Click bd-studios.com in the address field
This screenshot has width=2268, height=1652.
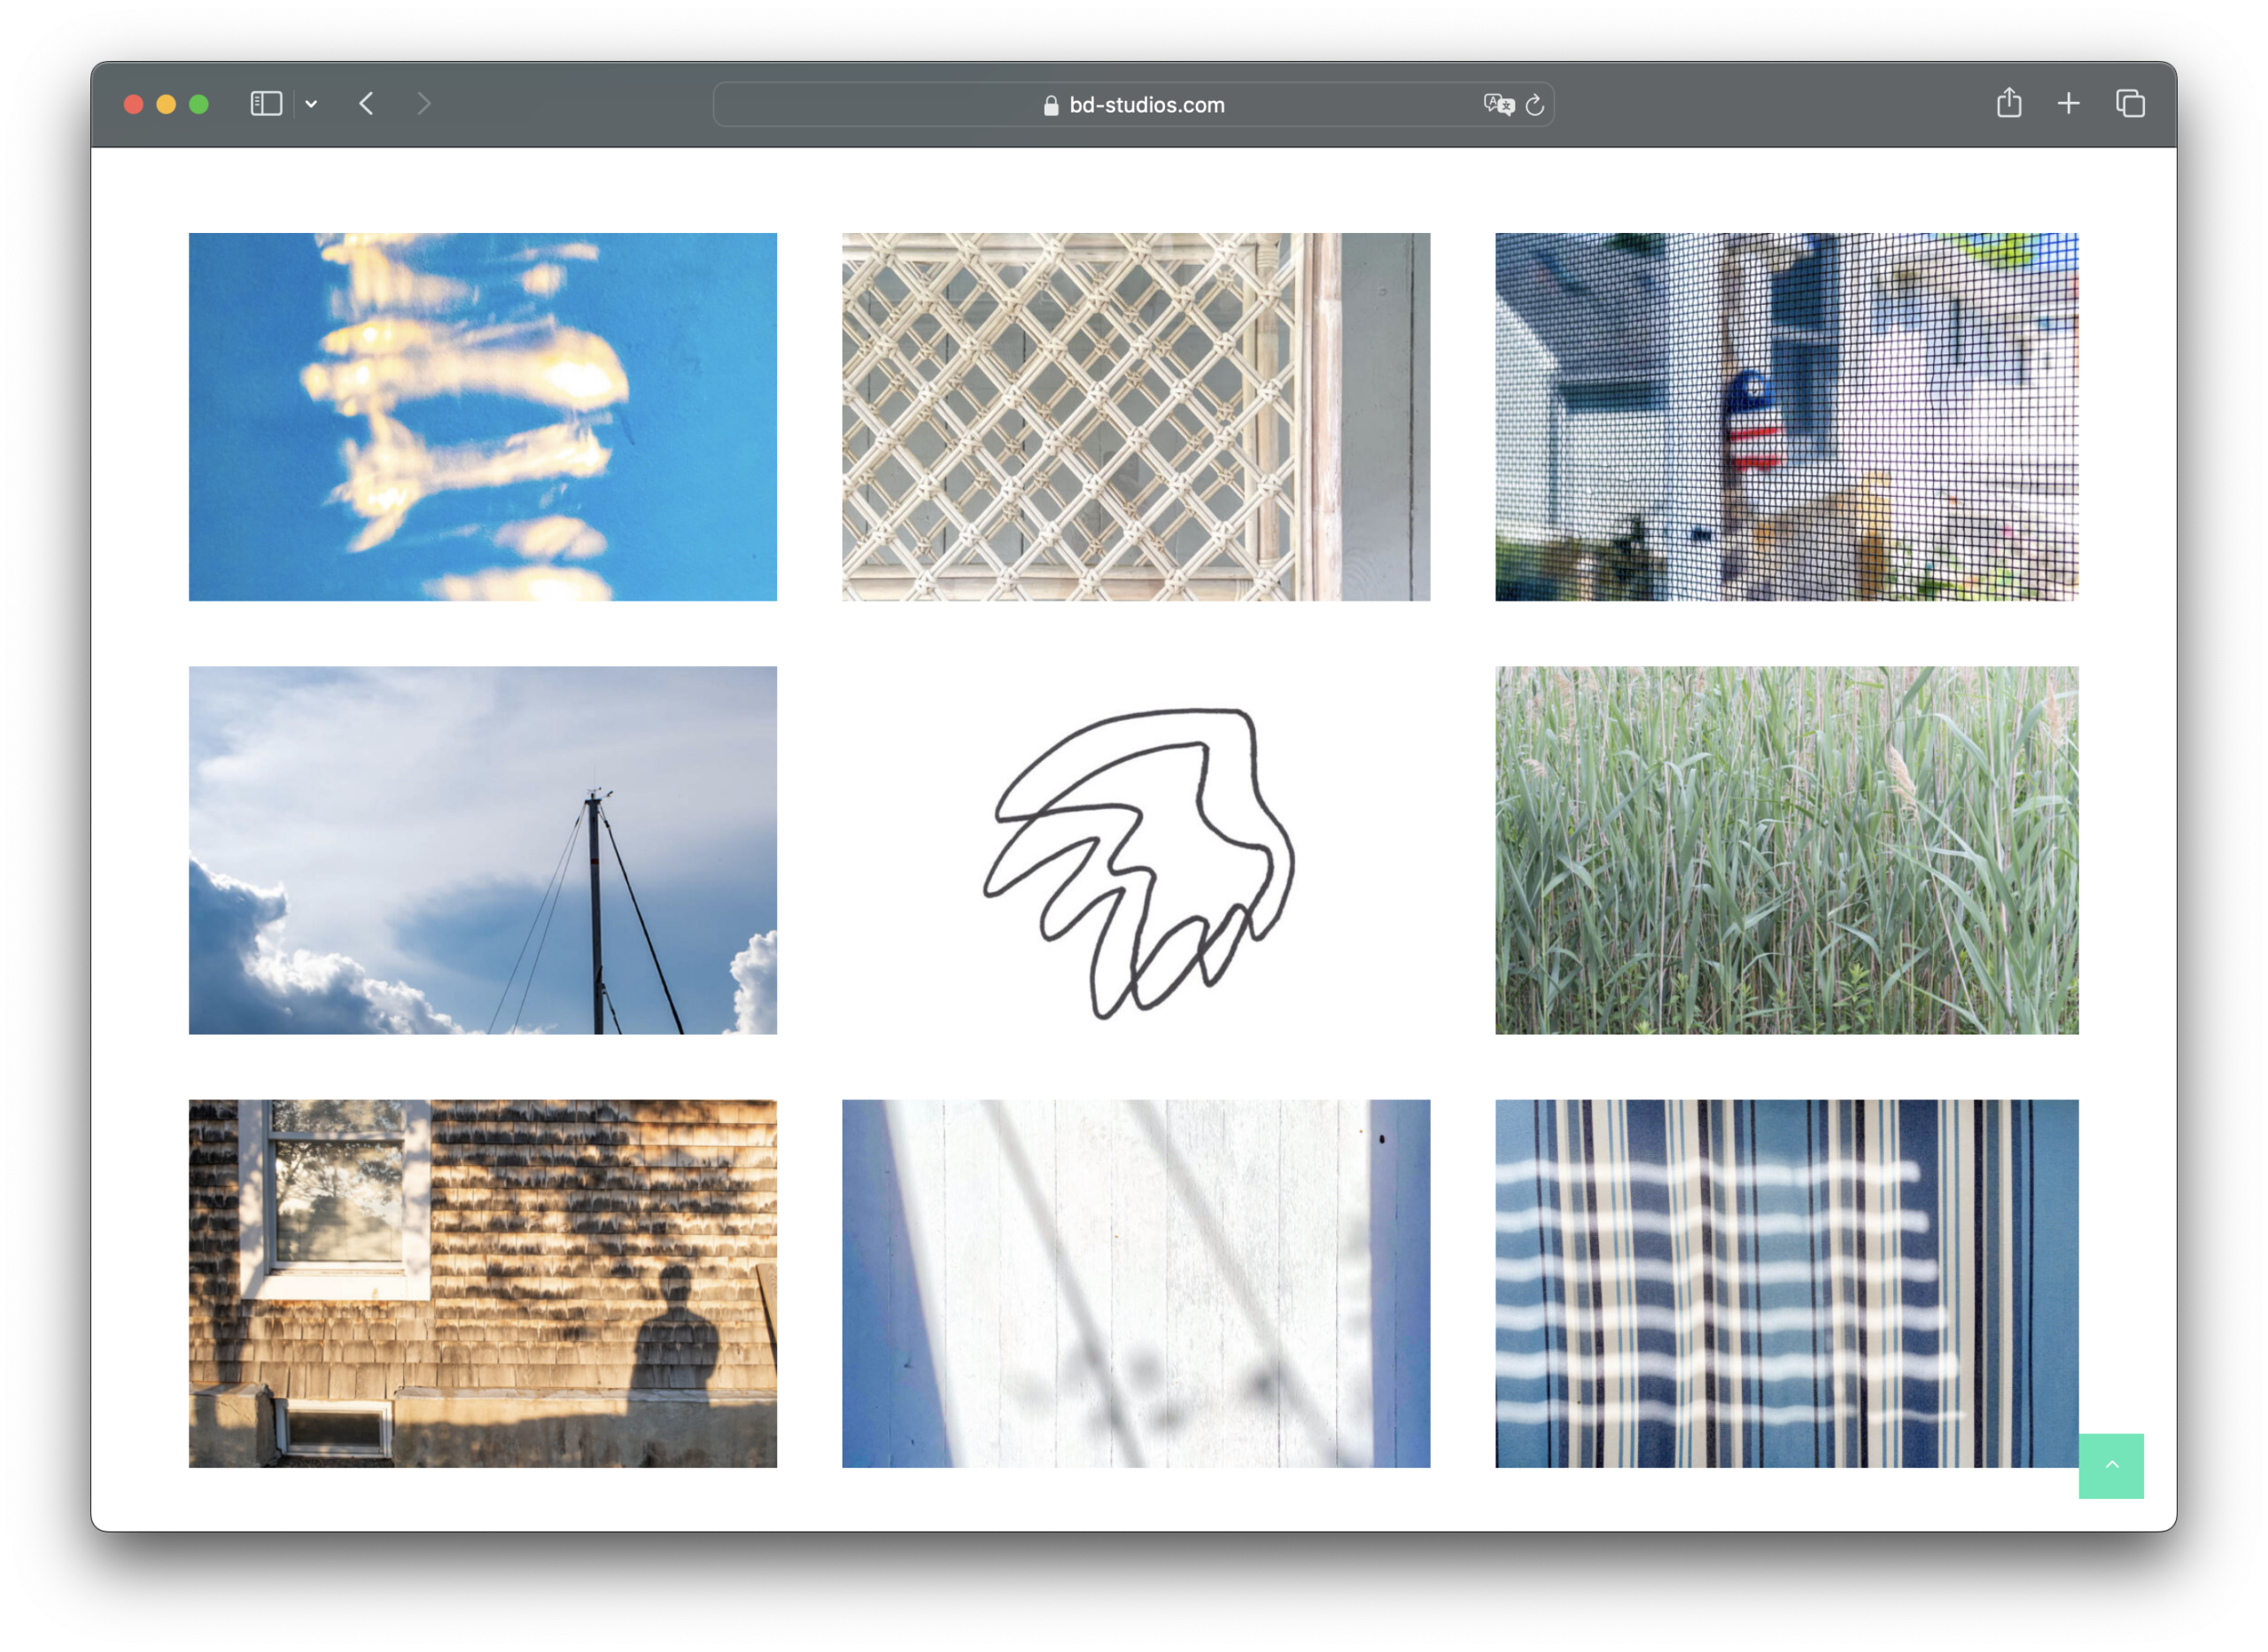pyautogui.click(x=1146, y=104)
